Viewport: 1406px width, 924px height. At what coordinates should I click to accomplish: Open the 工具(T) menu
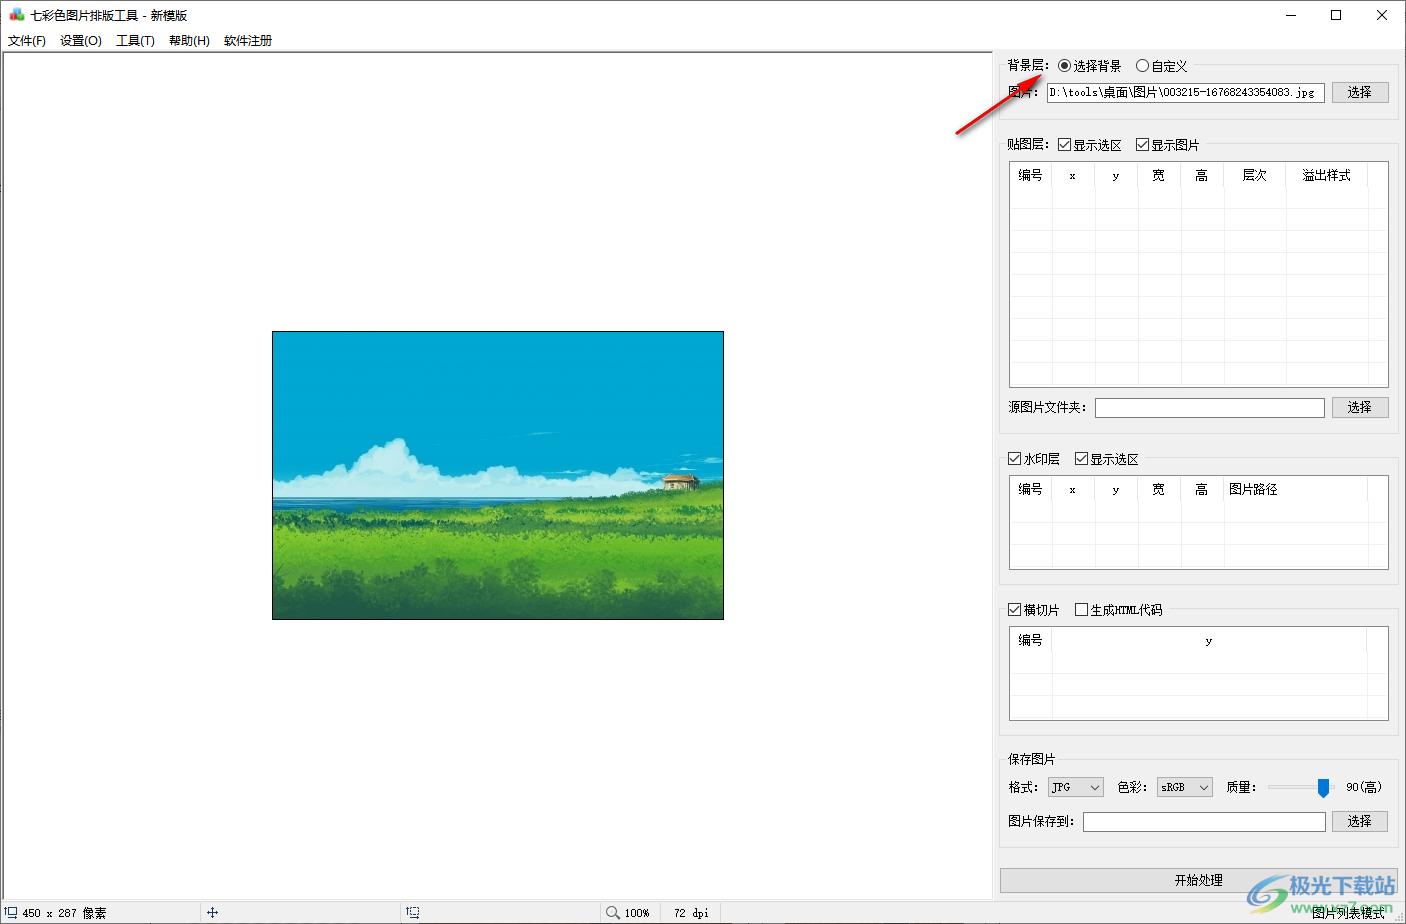coord(135,41)
